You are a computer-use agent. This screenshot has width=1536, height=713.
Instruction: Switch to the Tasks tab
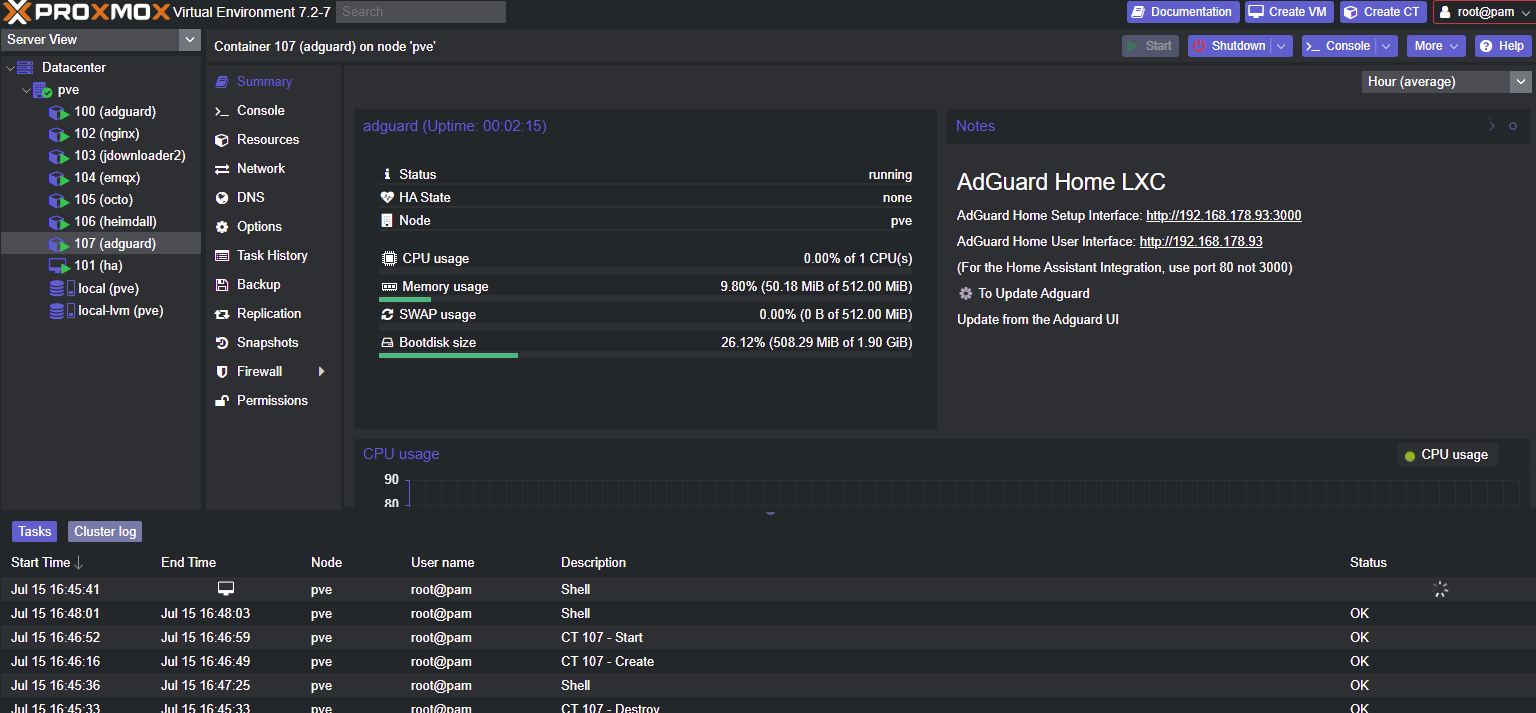35,532
